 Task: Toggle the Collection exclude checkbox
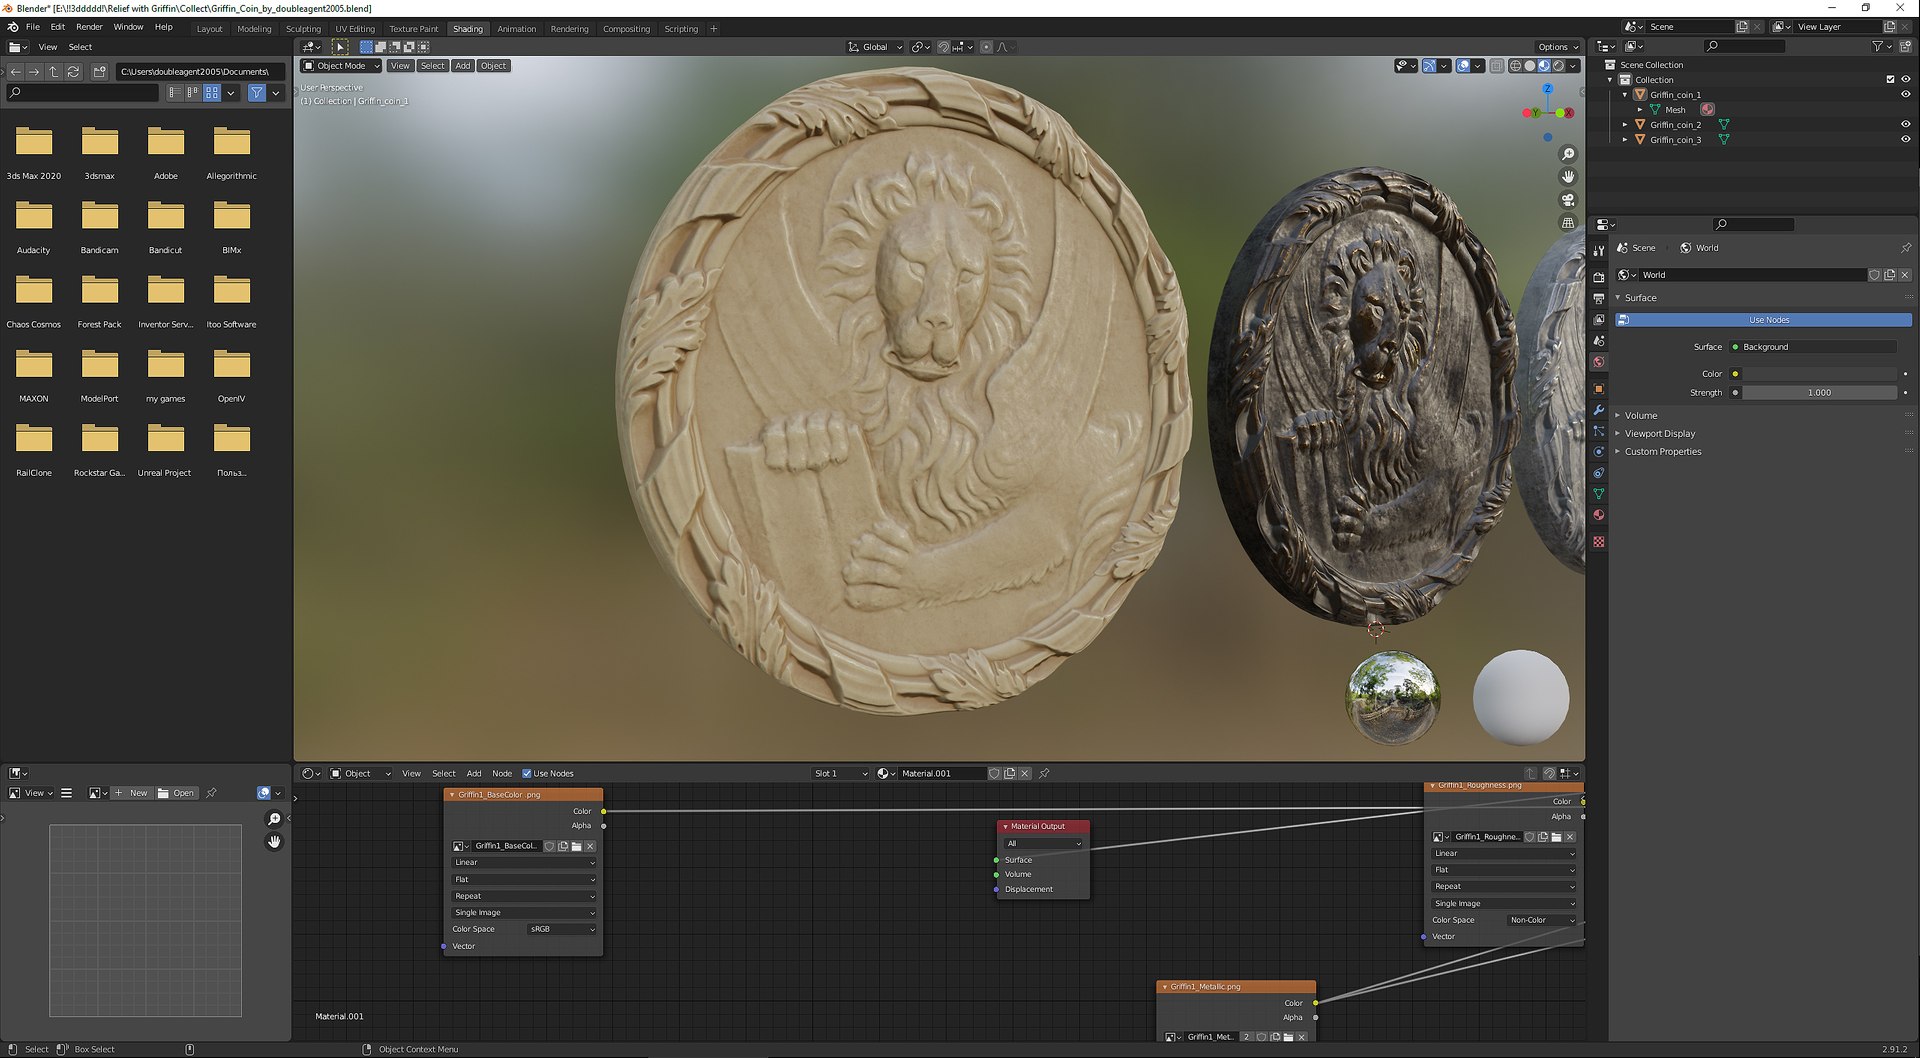point(1890,80)
